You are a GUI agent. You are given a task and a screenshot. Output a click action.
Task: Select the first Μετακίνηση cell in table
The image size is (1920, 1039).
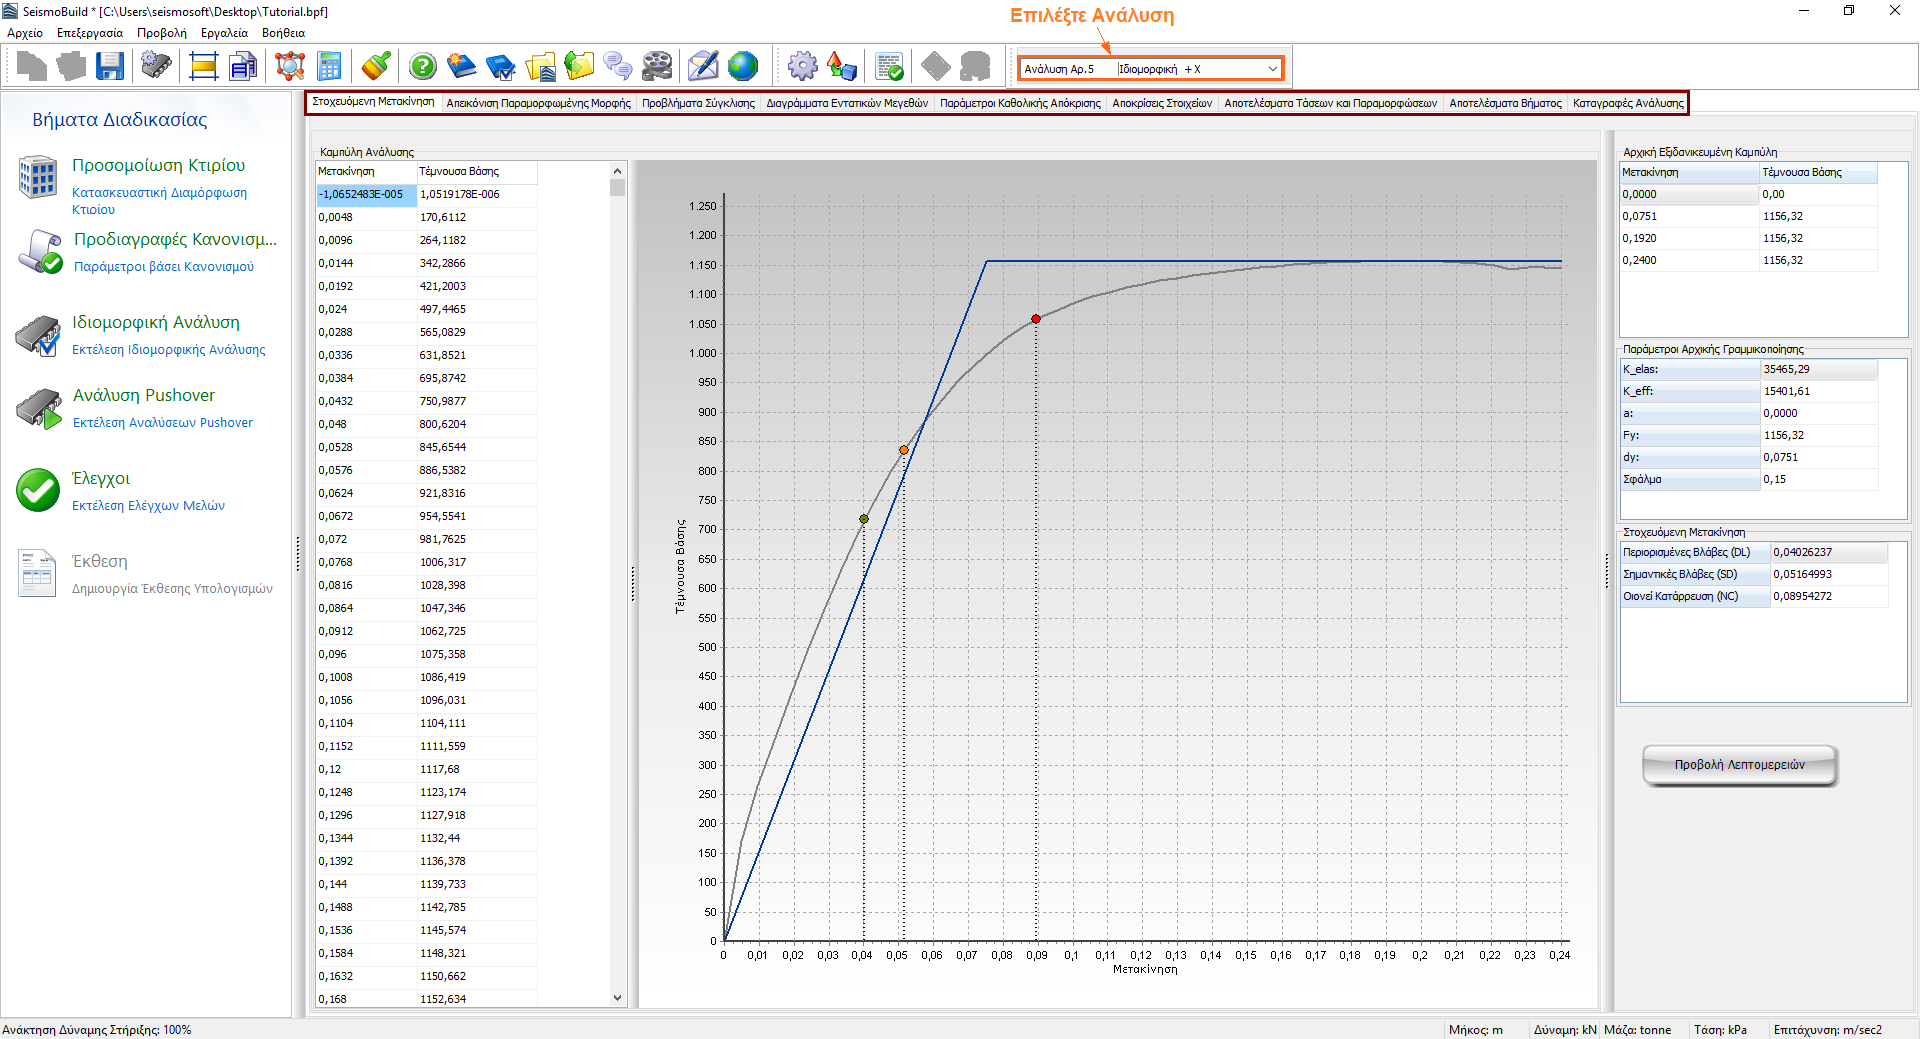365,194
